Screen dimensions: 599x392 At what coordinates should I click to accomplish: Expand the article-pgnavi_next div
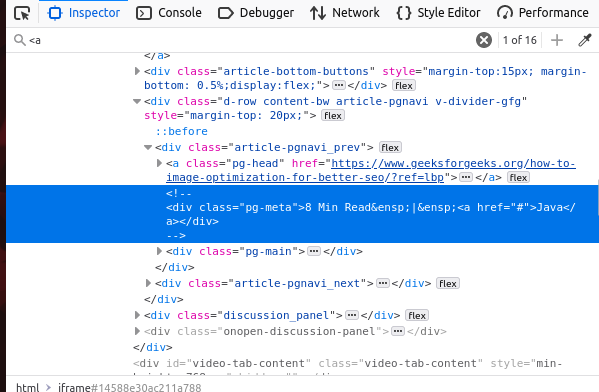(148, 283)
